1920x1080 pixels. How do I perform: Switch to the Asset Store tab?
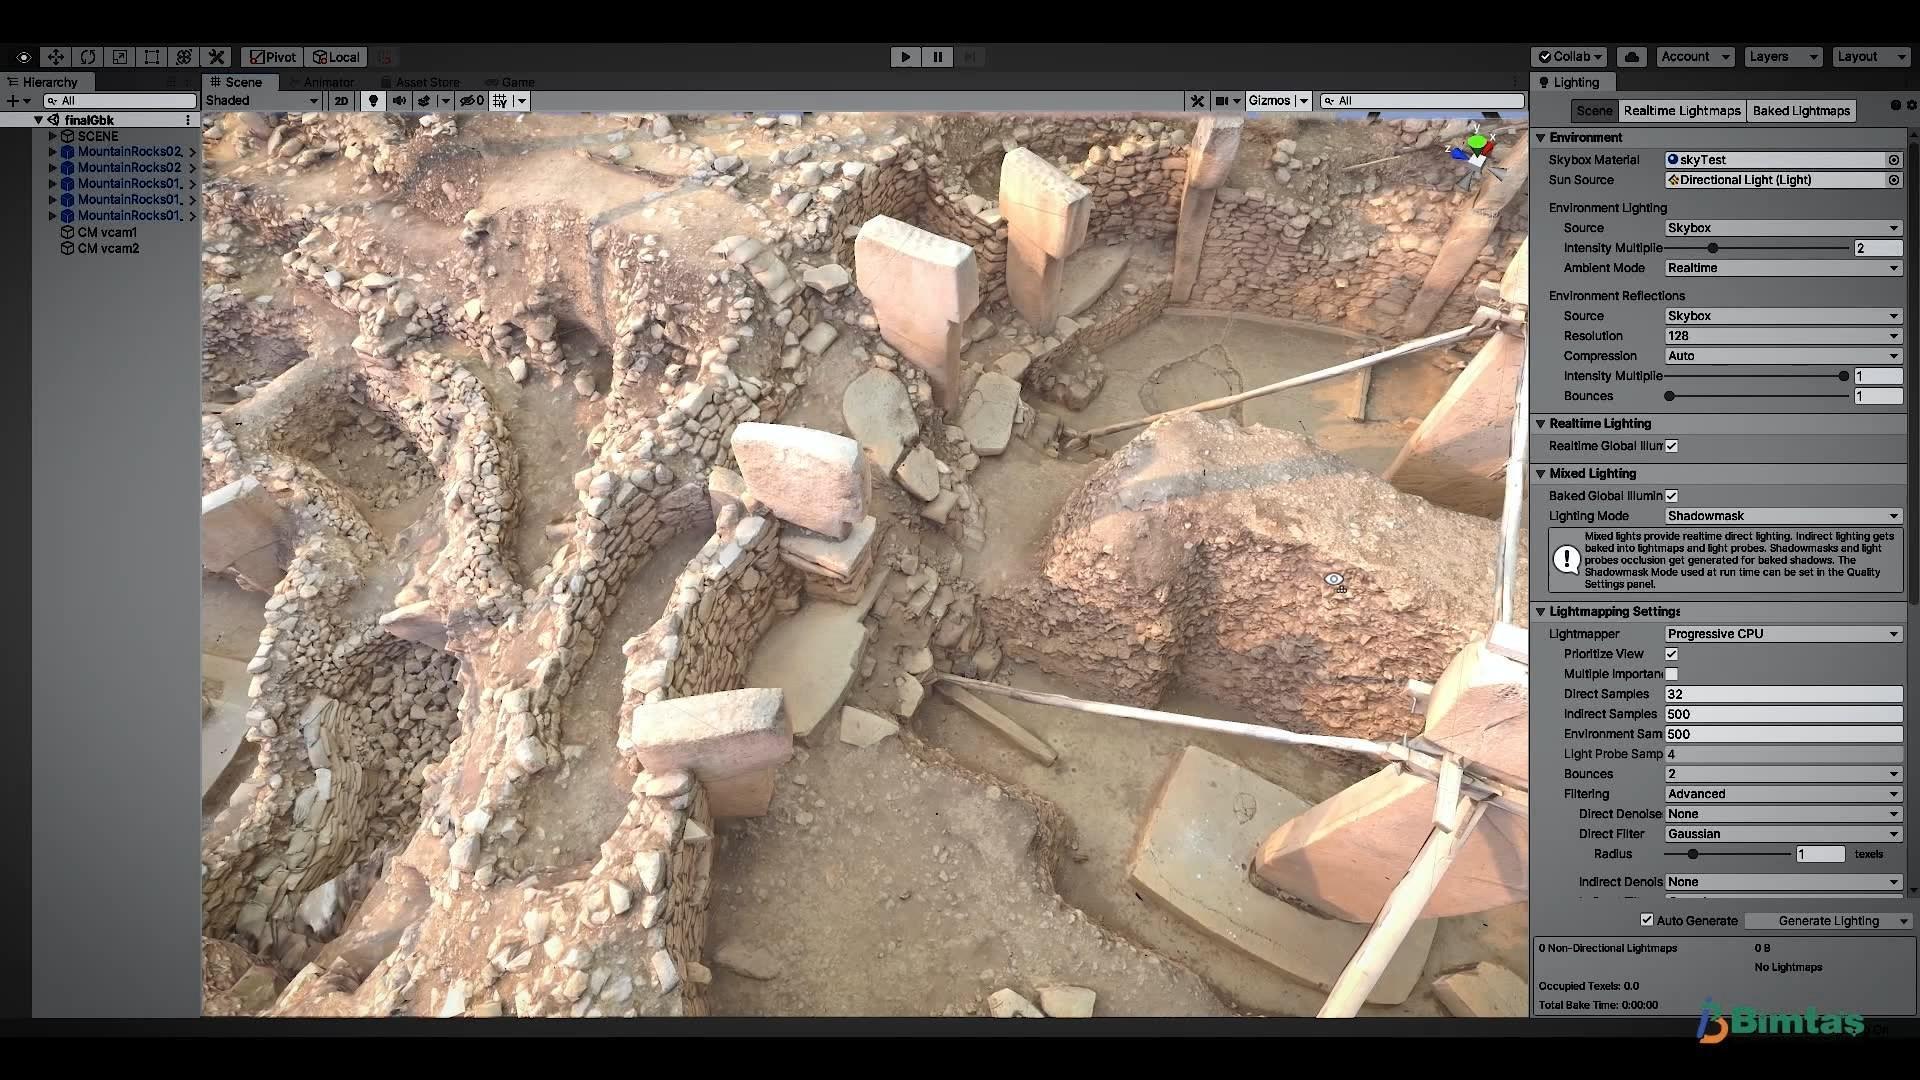tap(420, 82)
